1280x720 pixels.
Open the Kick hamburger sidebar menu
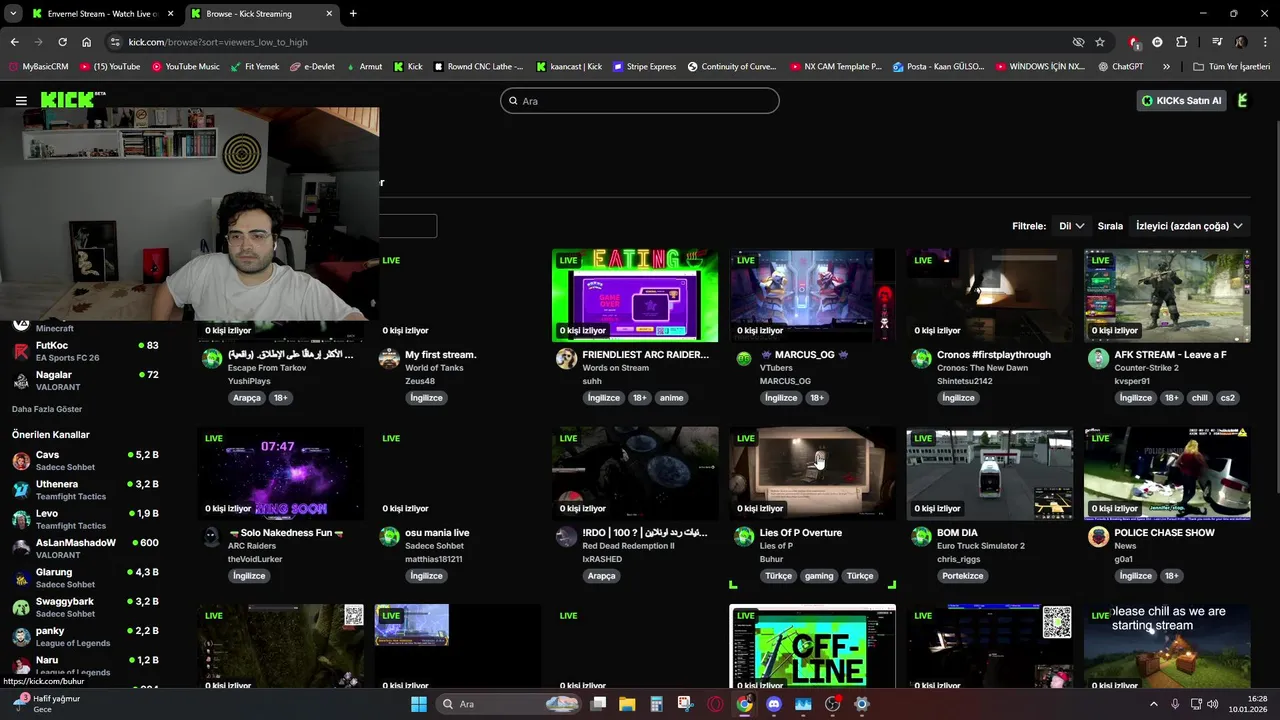[21, 100]
